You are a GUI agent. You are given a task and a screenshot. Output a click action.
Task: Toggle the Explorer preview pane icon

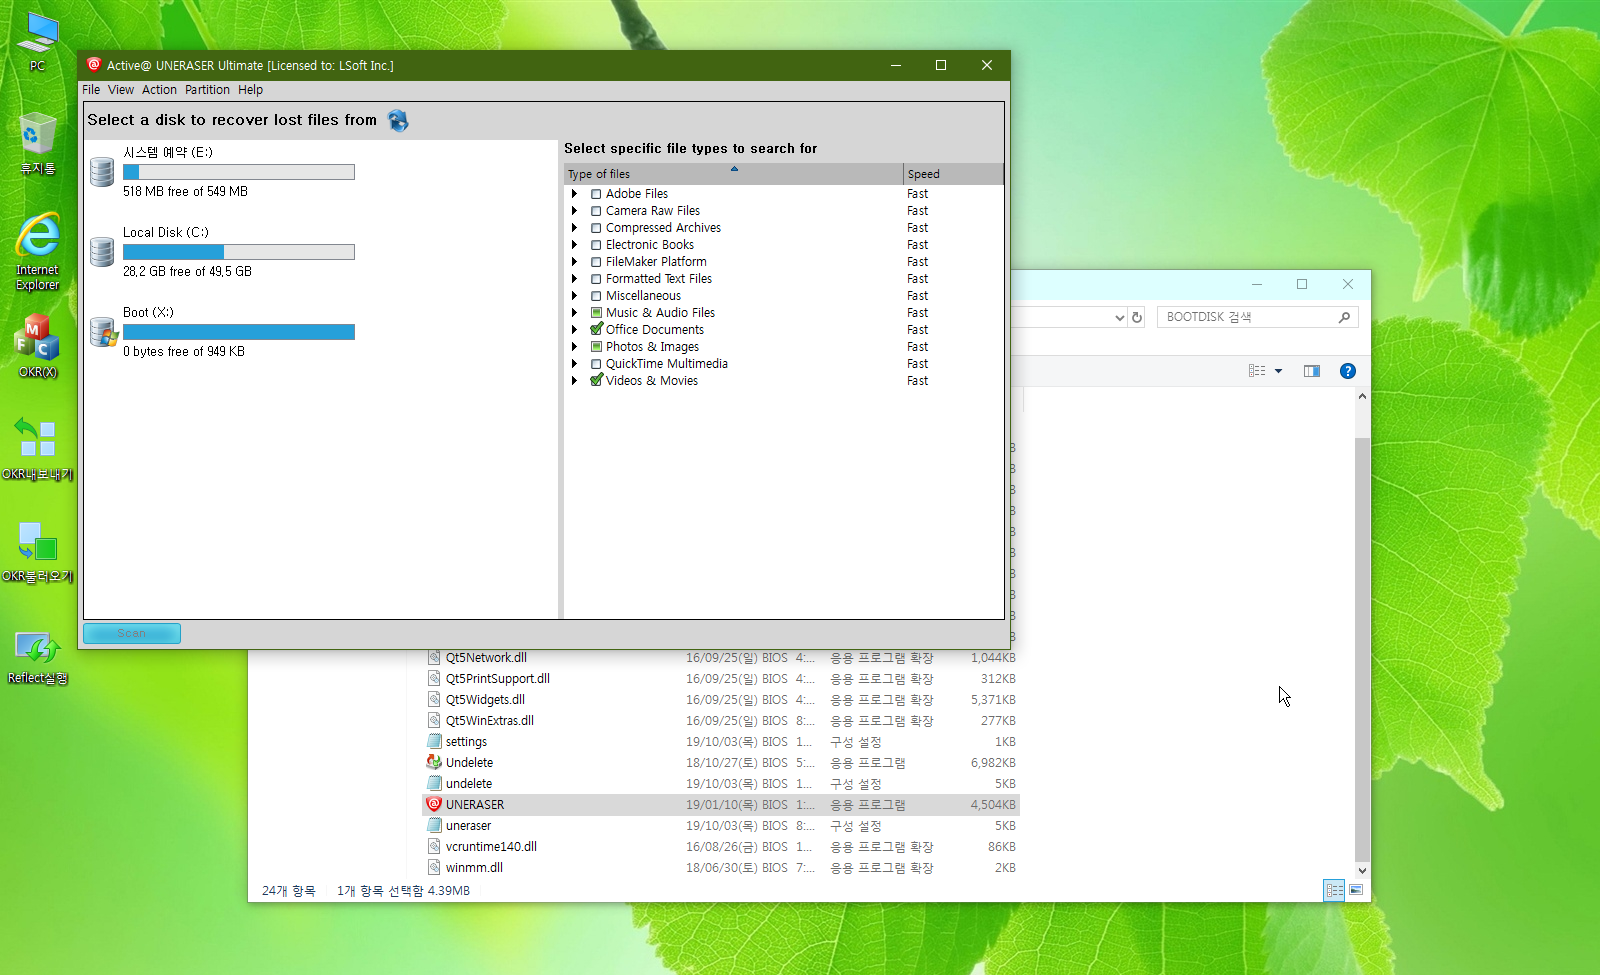pyautogui.click(x=1312, y=371)
